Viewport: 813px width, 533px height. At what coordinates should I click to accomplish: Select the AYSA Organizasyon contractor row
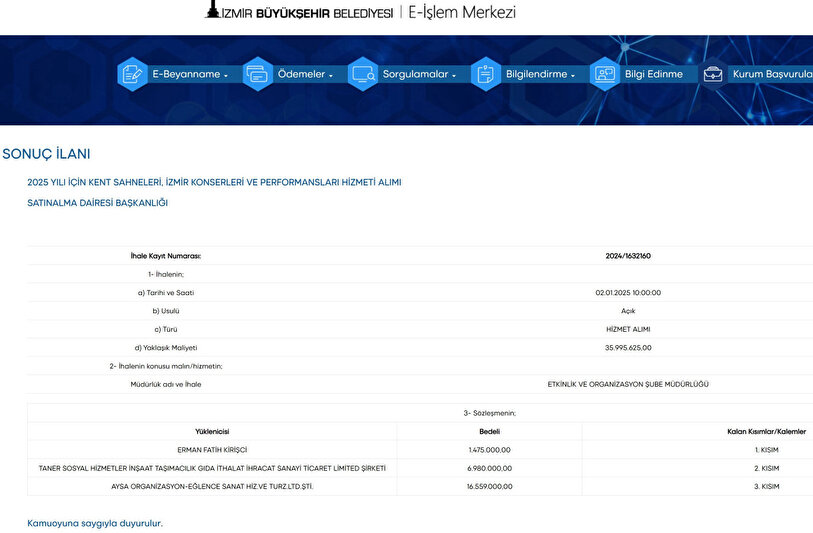(x=212, y=486)
